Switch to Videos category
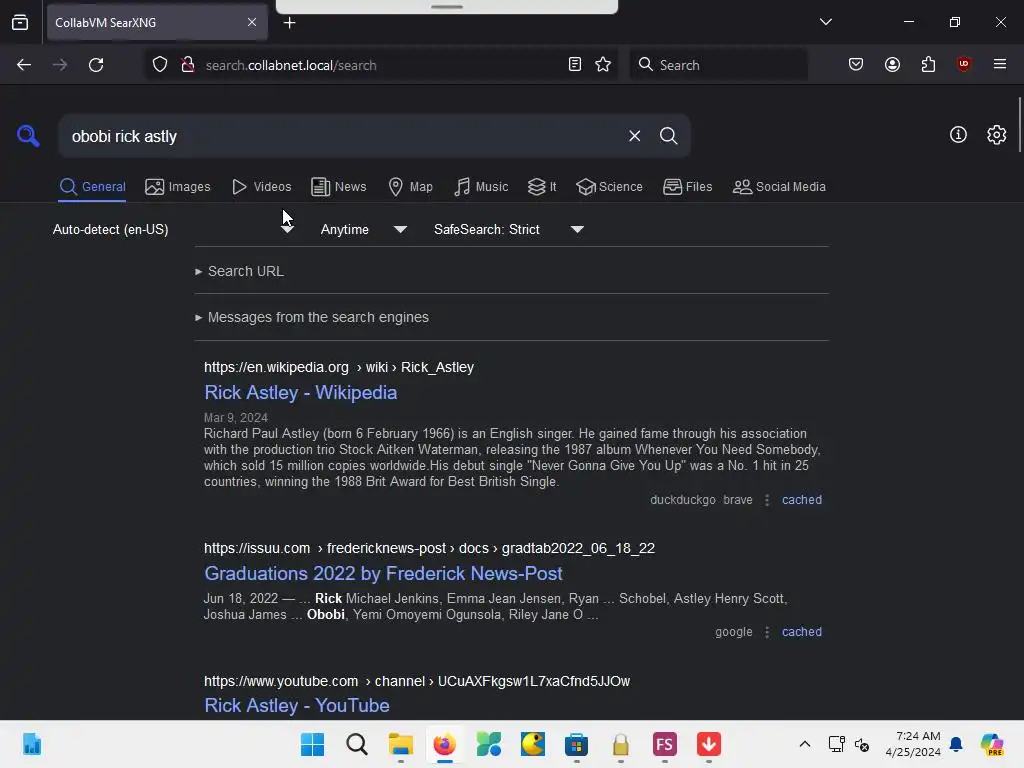Image resolution: width=1024 pixels, height=768 pixels. pos(262,187)
